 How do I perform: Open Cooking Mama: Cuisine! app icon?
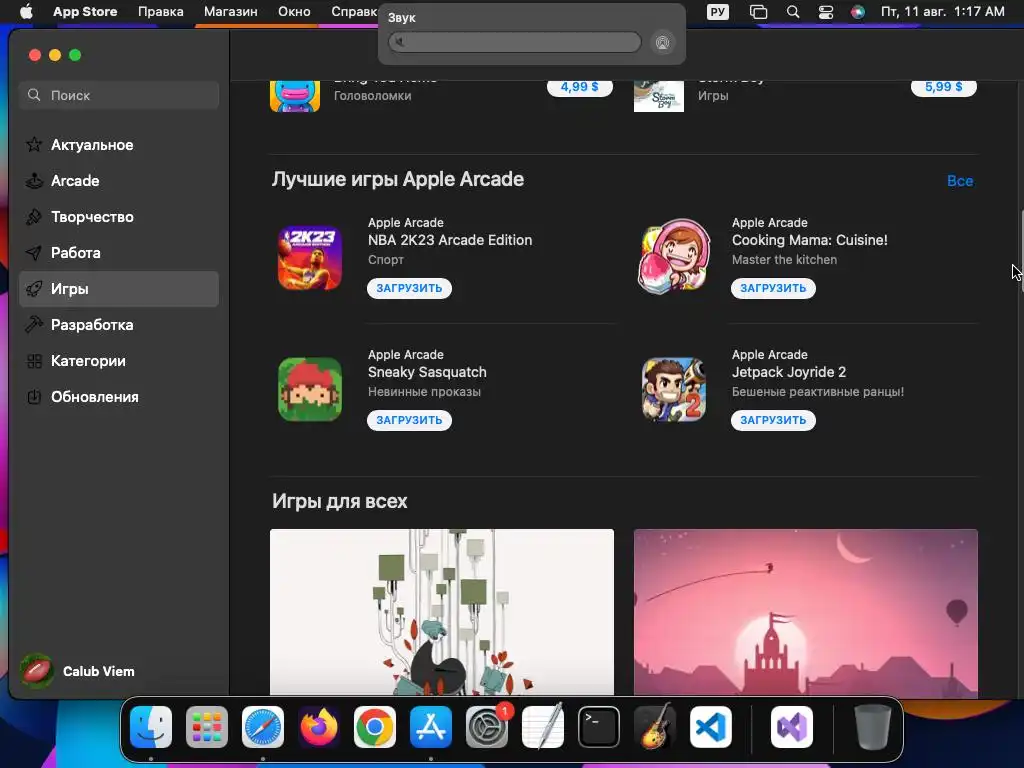pyautogui.click(x=674, y=256)
